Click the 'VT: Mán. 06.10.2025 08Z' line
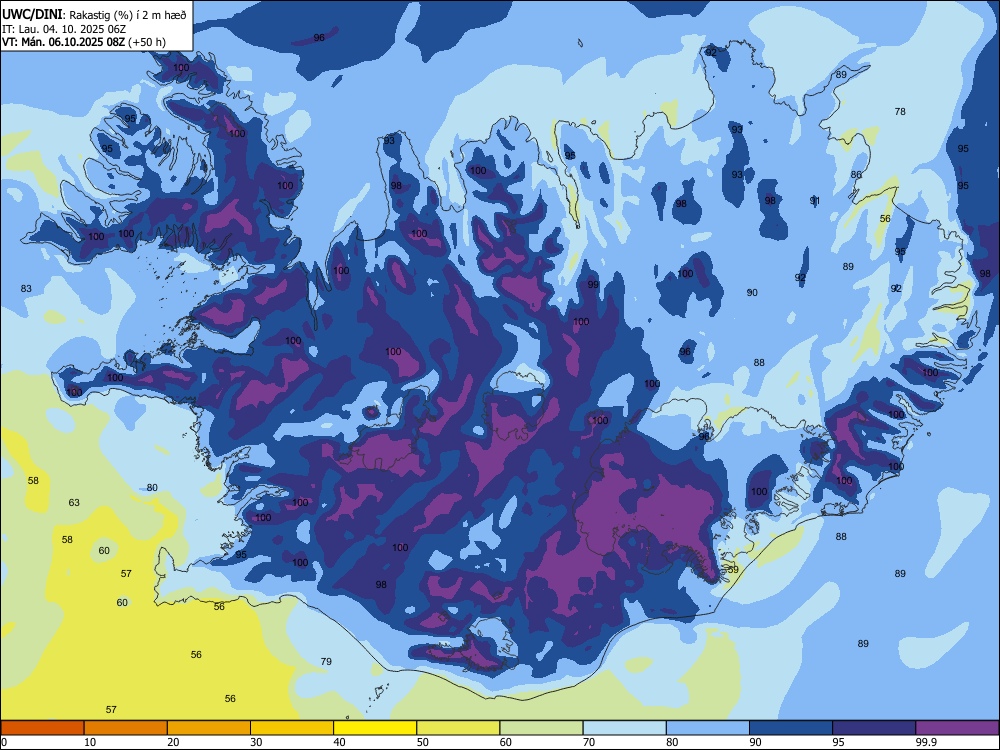 point(64,42)
